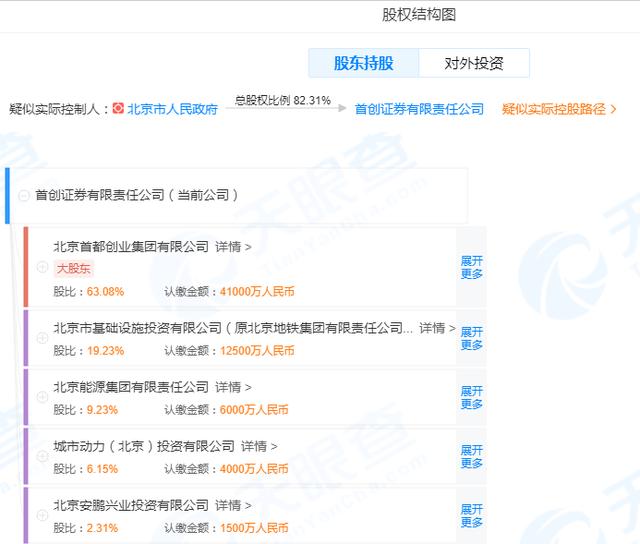Click 展开更多 for 北京能源集团有限责任公司
Image resolution: width=640 pixels, height=544 pixels.
tap(471, 397)
